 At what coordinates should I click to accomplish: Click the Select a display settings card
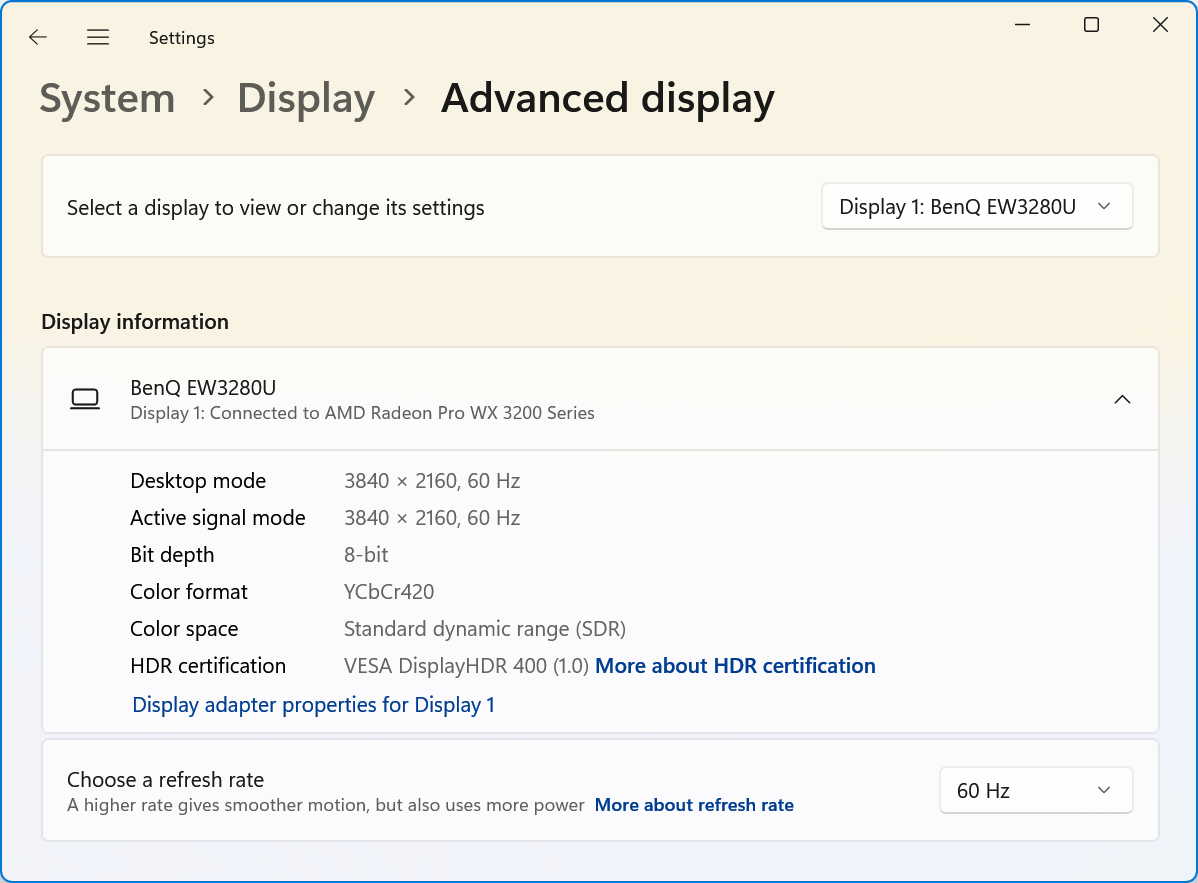click(x=400, y=206)
